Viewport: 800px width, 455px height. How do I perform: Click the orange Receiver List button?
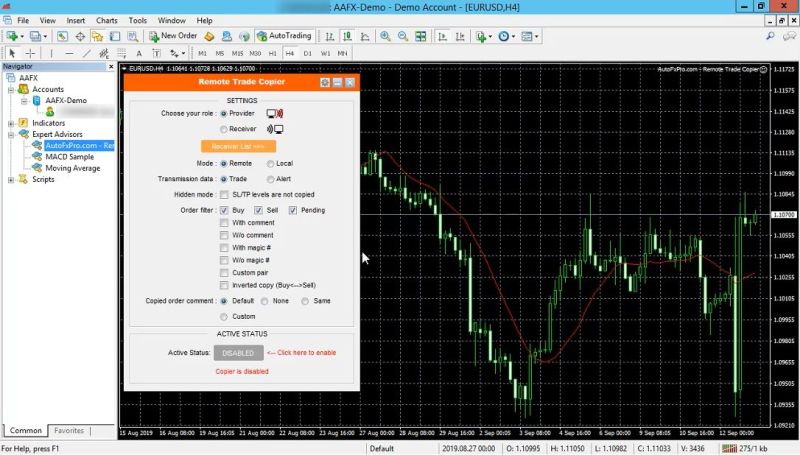(x=238, y=146)
